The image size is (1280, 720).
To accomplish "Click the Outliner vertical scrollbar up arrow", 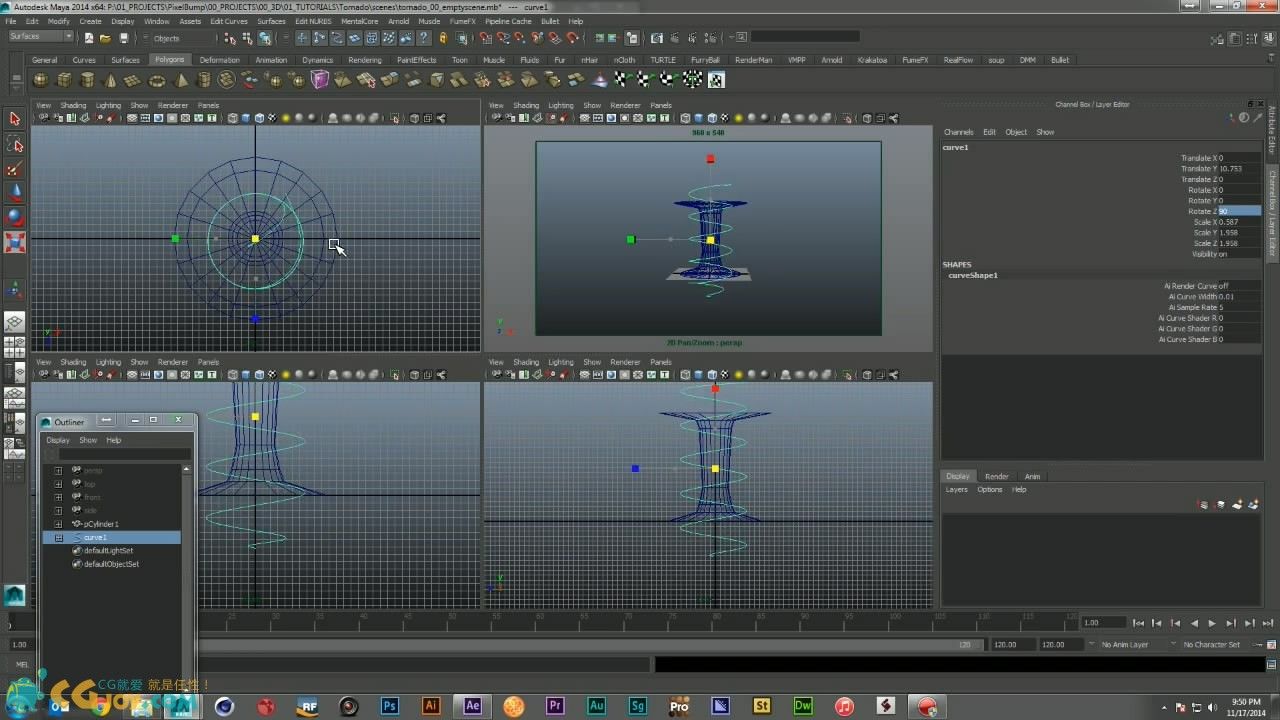I will [x=186, y=469].
